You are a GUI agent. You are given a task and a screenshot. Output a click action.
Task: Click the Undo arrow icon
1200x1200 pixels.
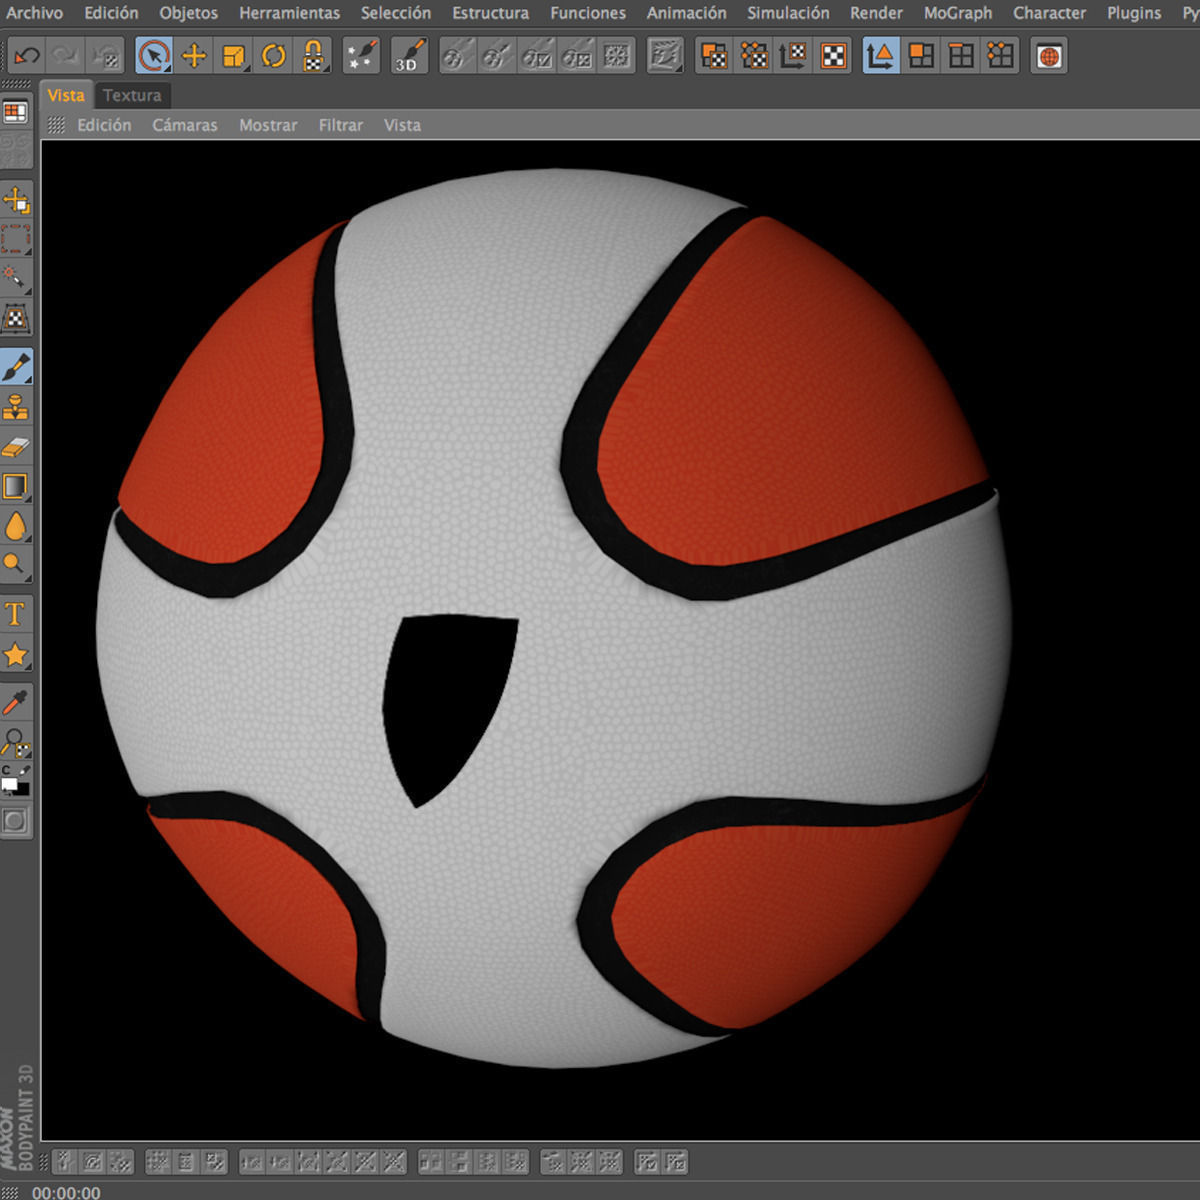click(x=27, y=56)
